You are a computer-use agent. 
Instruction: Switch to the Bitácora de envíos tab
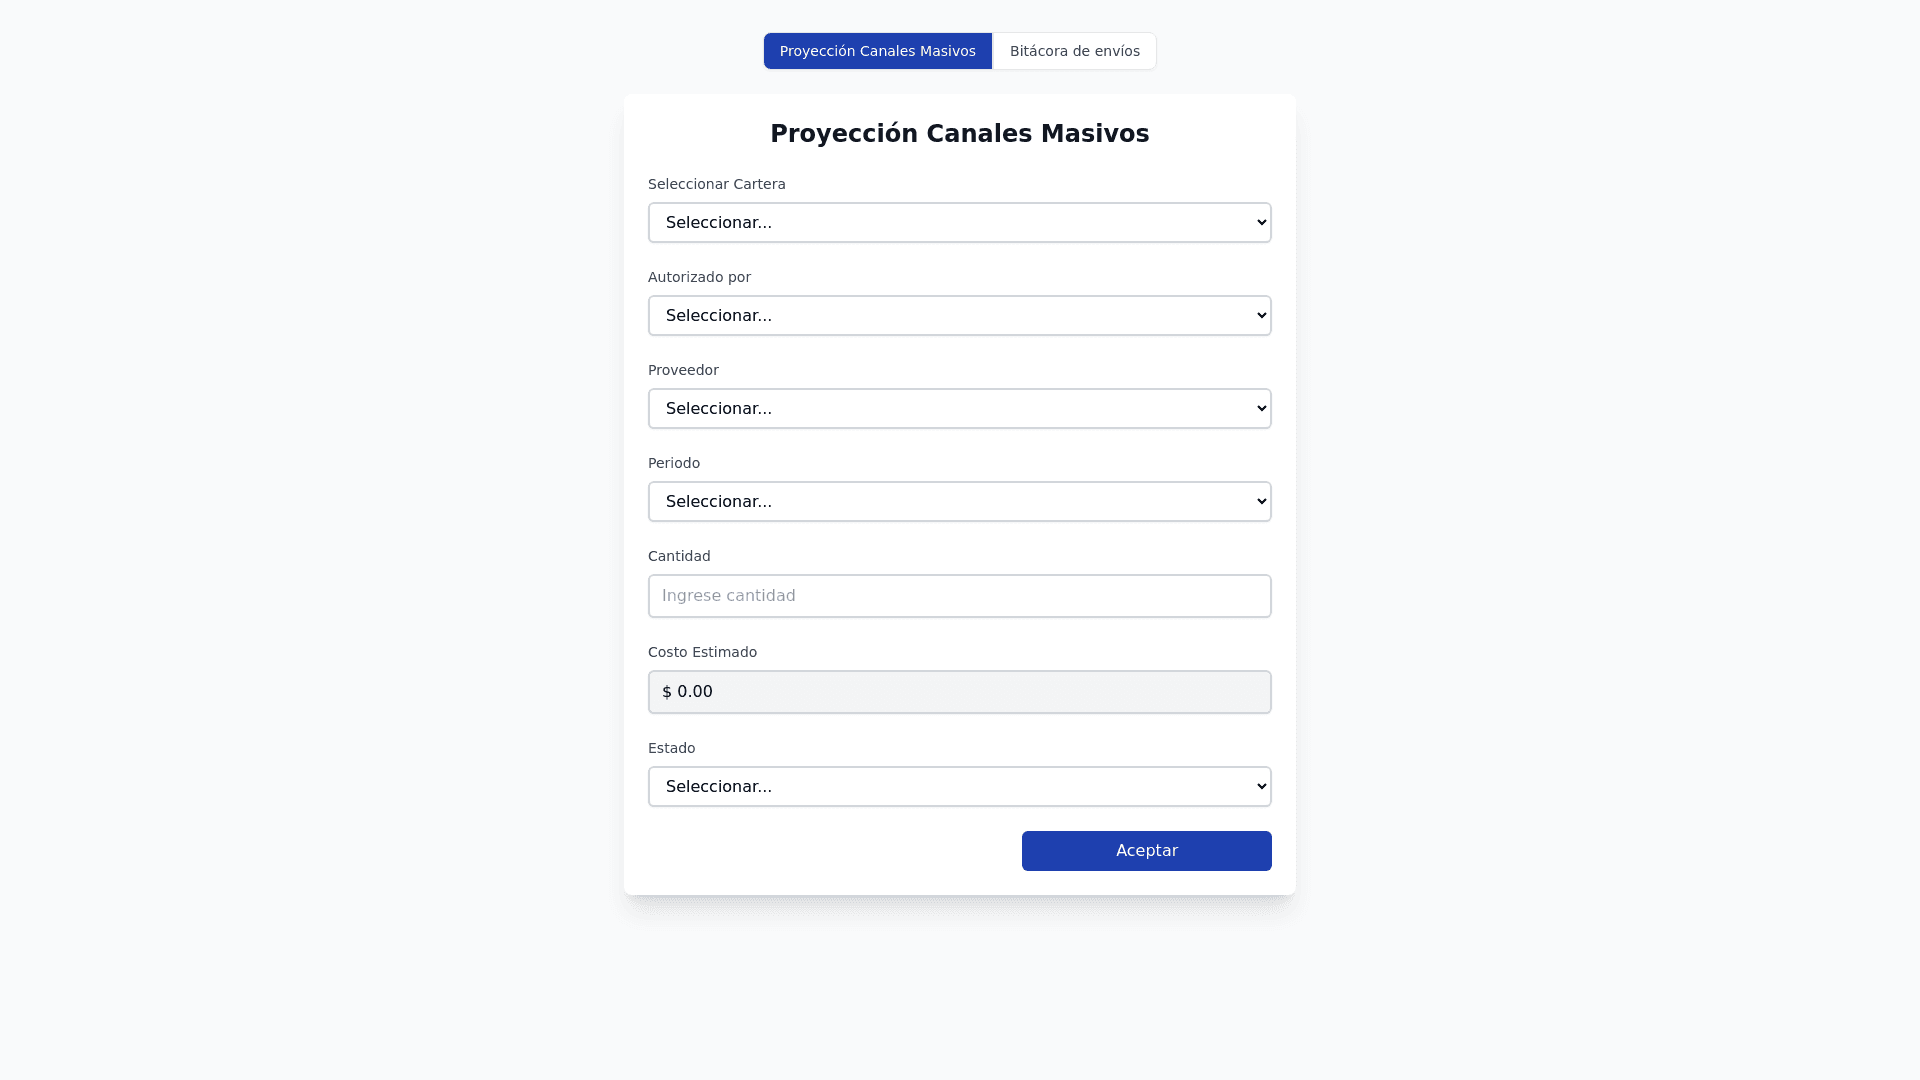[x=1074, y=51]
